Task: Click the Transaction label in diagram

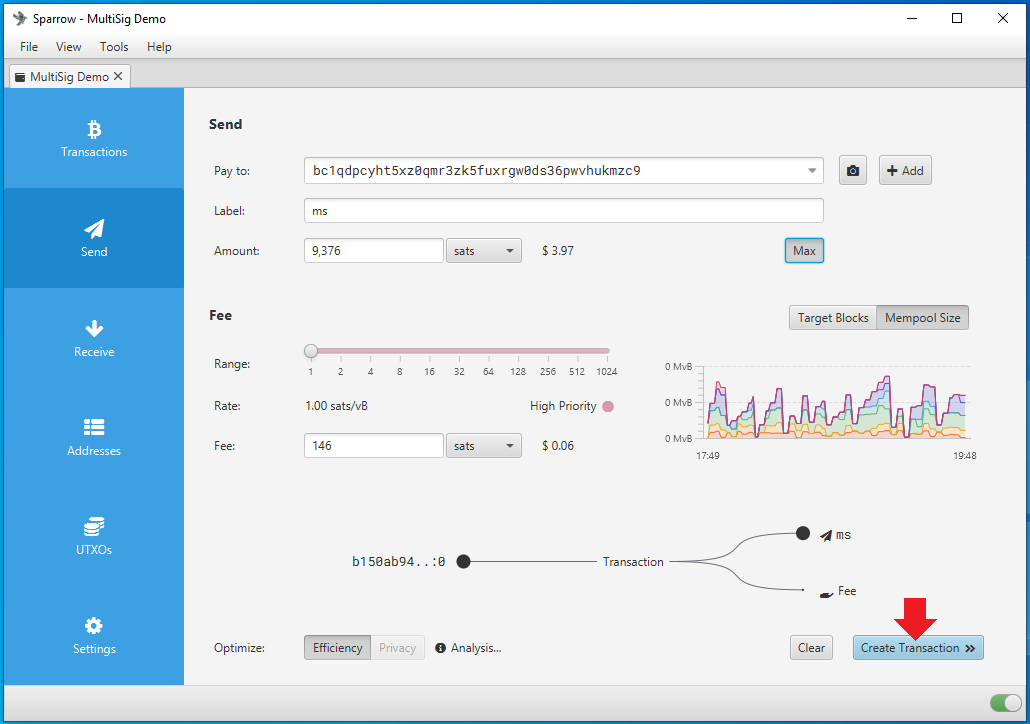Action: [x=633, y=562]
